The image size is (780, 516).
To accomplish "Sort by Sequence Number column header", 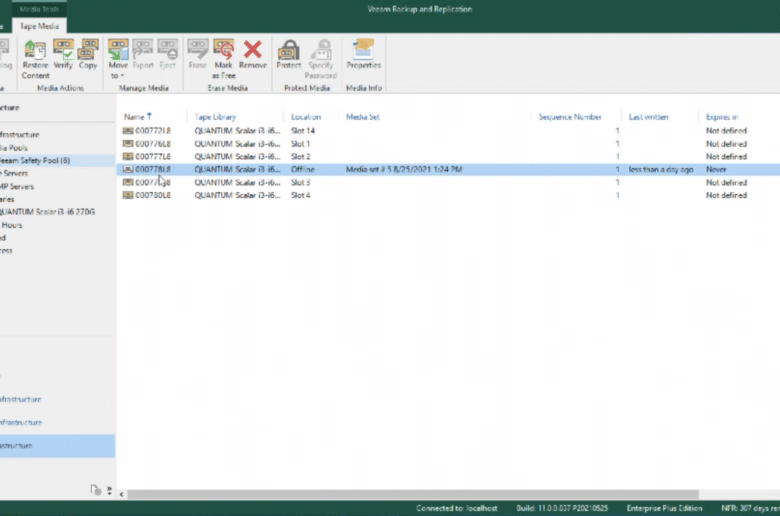I will (x=570, y=117).
